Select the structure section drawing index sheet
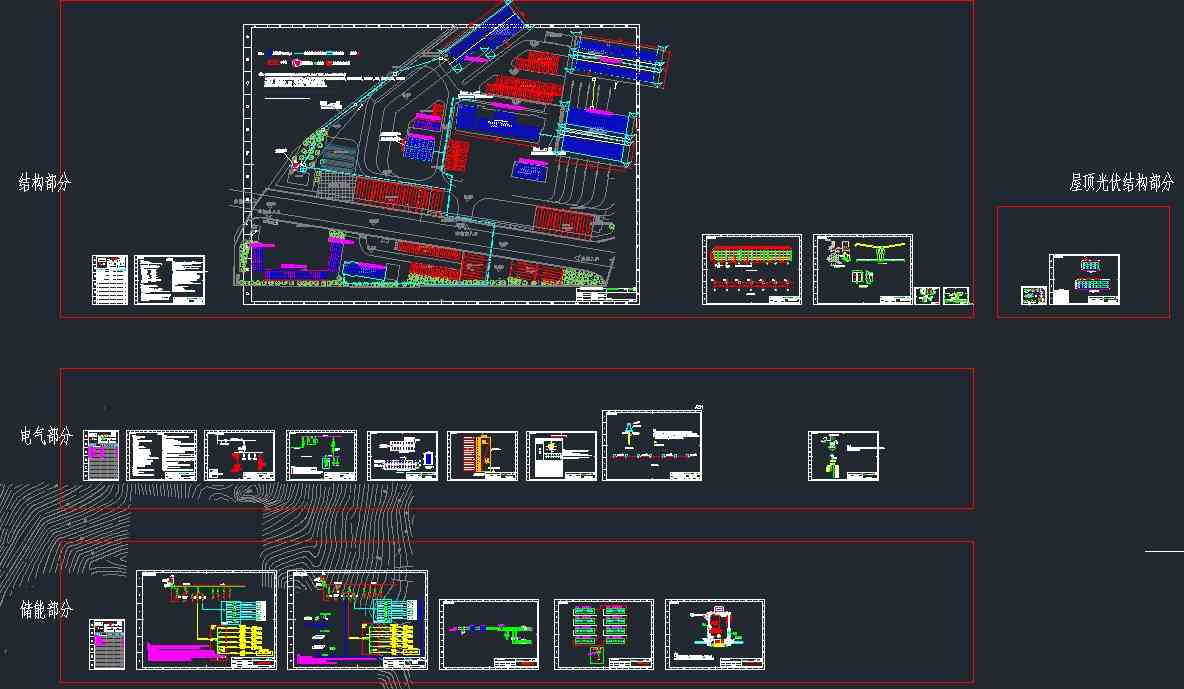1184x689 pixels. coord(110,280)
